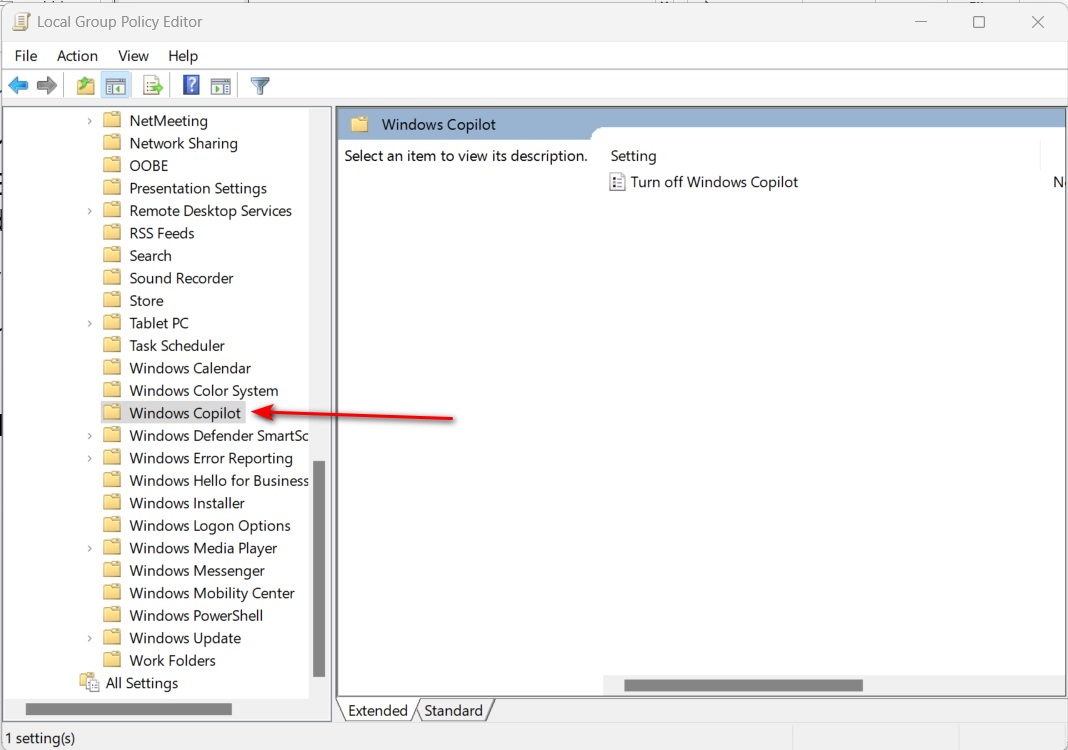1068x750 pixels.
Task: Expand the Windows Update folder
Action: point(90,638)
